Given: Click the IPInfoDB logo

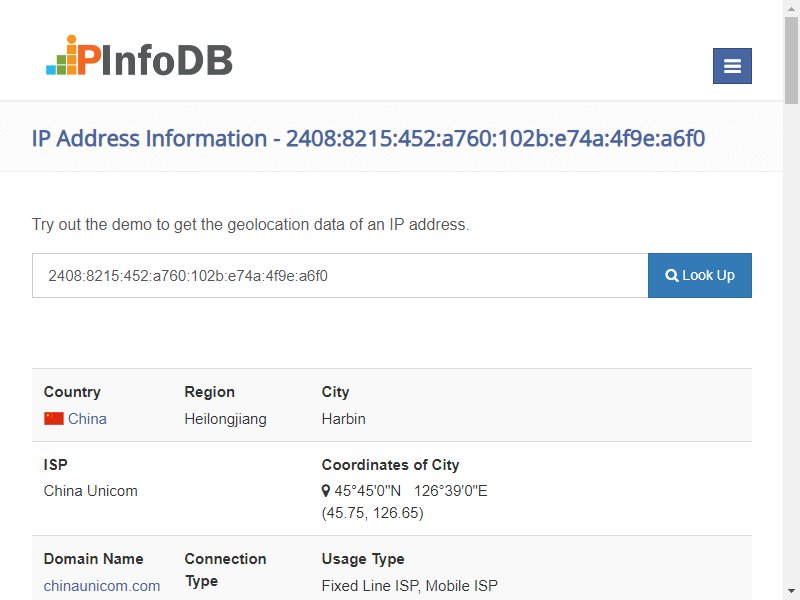Looking at the screenshot, I should click(139, 56).
